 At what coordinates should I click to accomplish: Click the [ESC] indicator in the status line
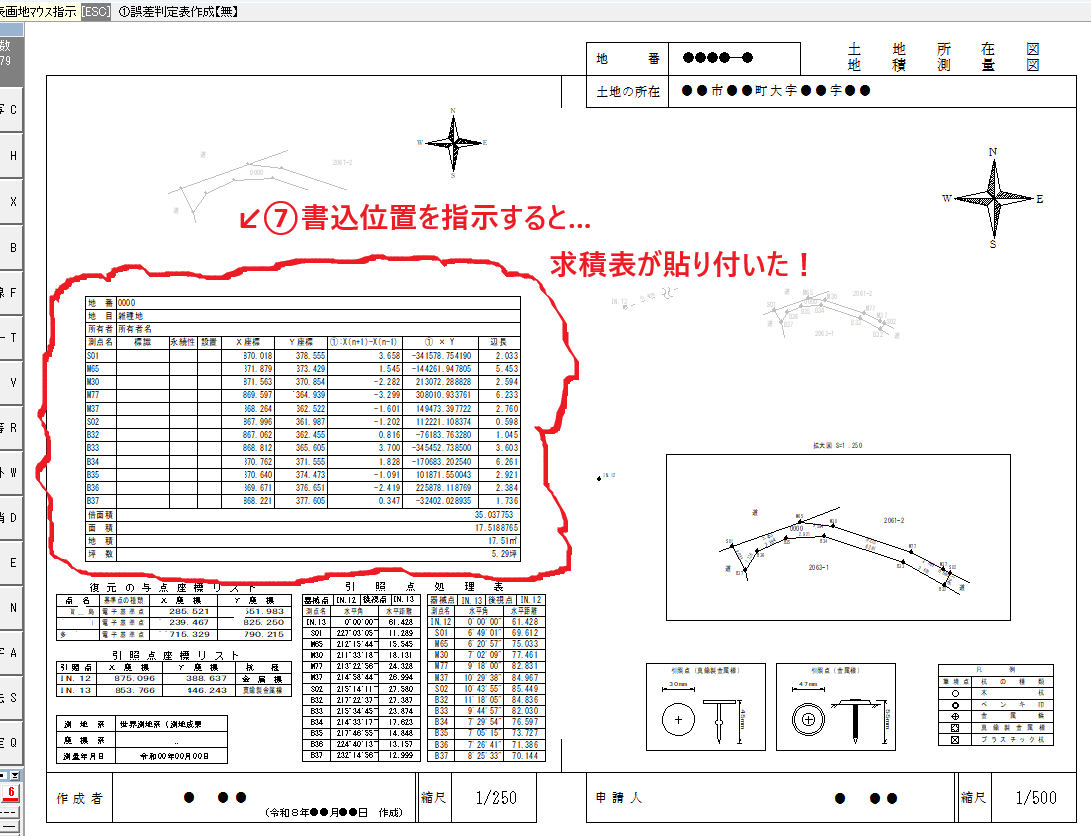95,11
